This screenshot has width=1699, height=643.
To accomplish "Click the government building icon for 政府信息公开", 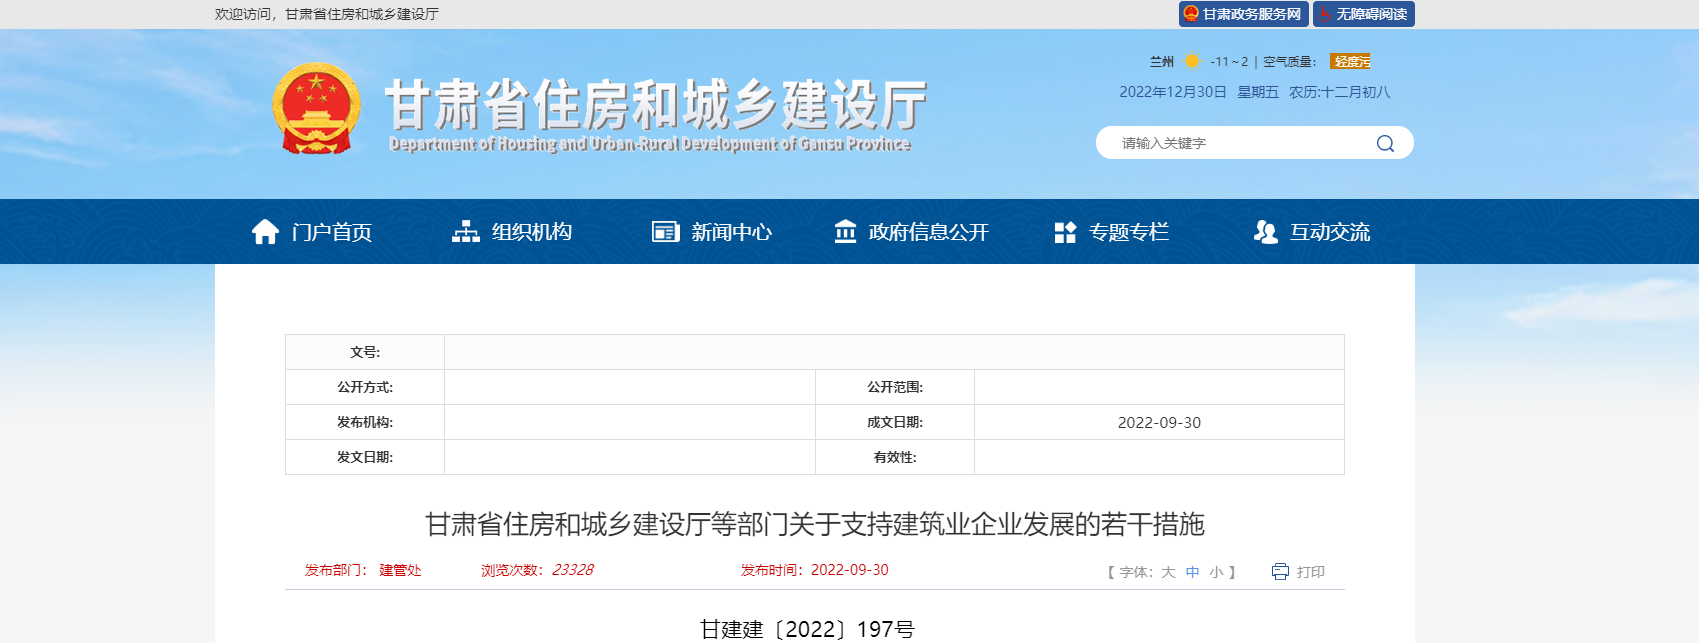I will pos(845,232).
